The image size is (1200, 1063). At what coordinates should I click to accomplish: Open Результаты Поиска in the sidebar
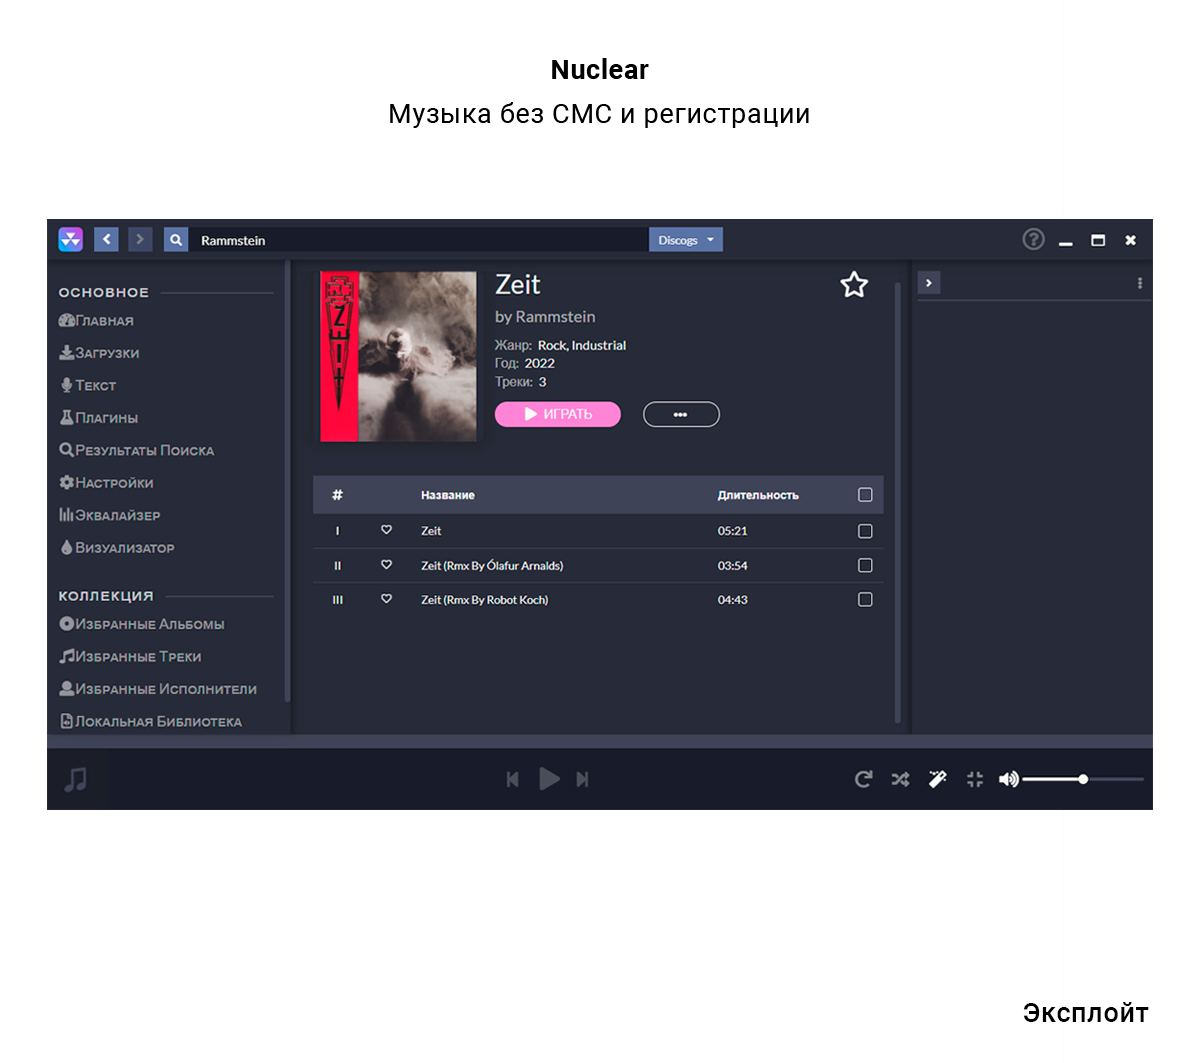[x=136, y=450]
